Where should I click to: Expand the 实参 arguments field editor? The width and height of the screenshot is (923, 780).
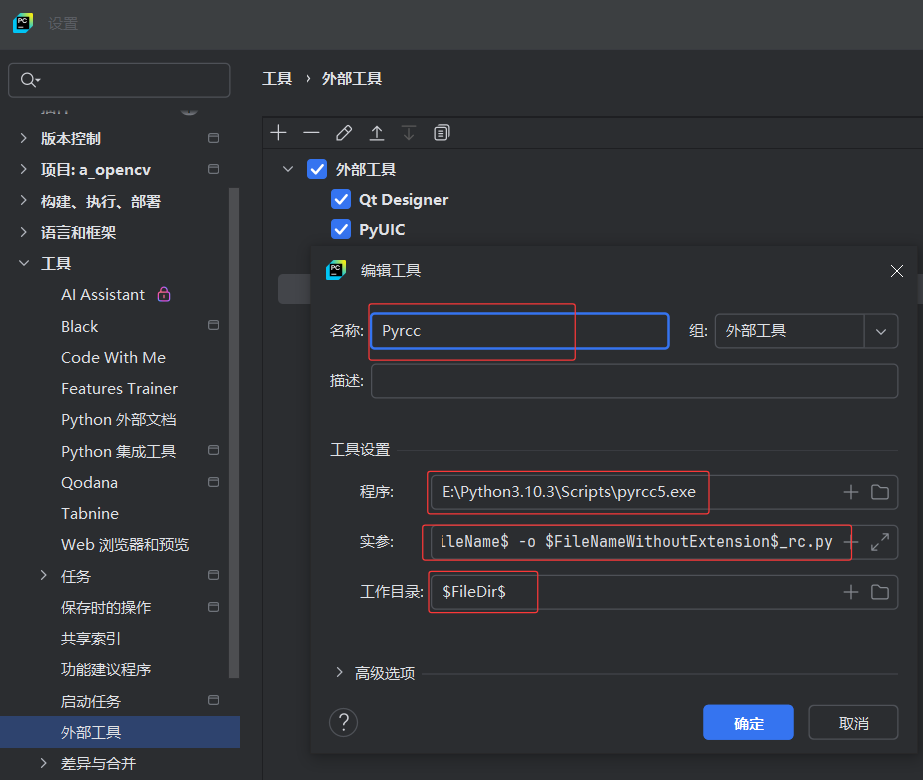[880, 542]
